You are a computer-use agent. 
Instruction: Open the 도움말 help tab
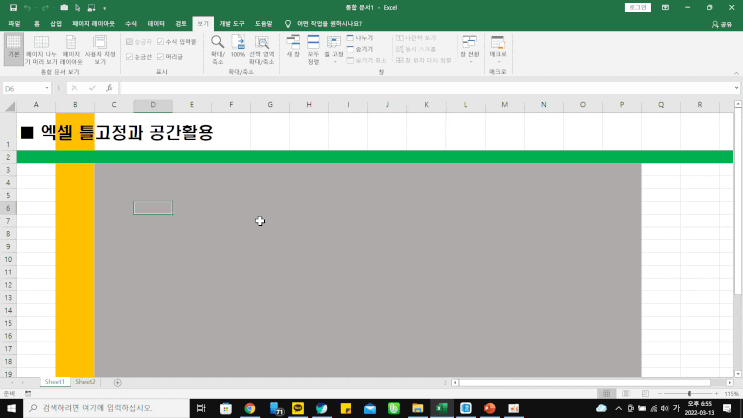click(x=263, y=24)
